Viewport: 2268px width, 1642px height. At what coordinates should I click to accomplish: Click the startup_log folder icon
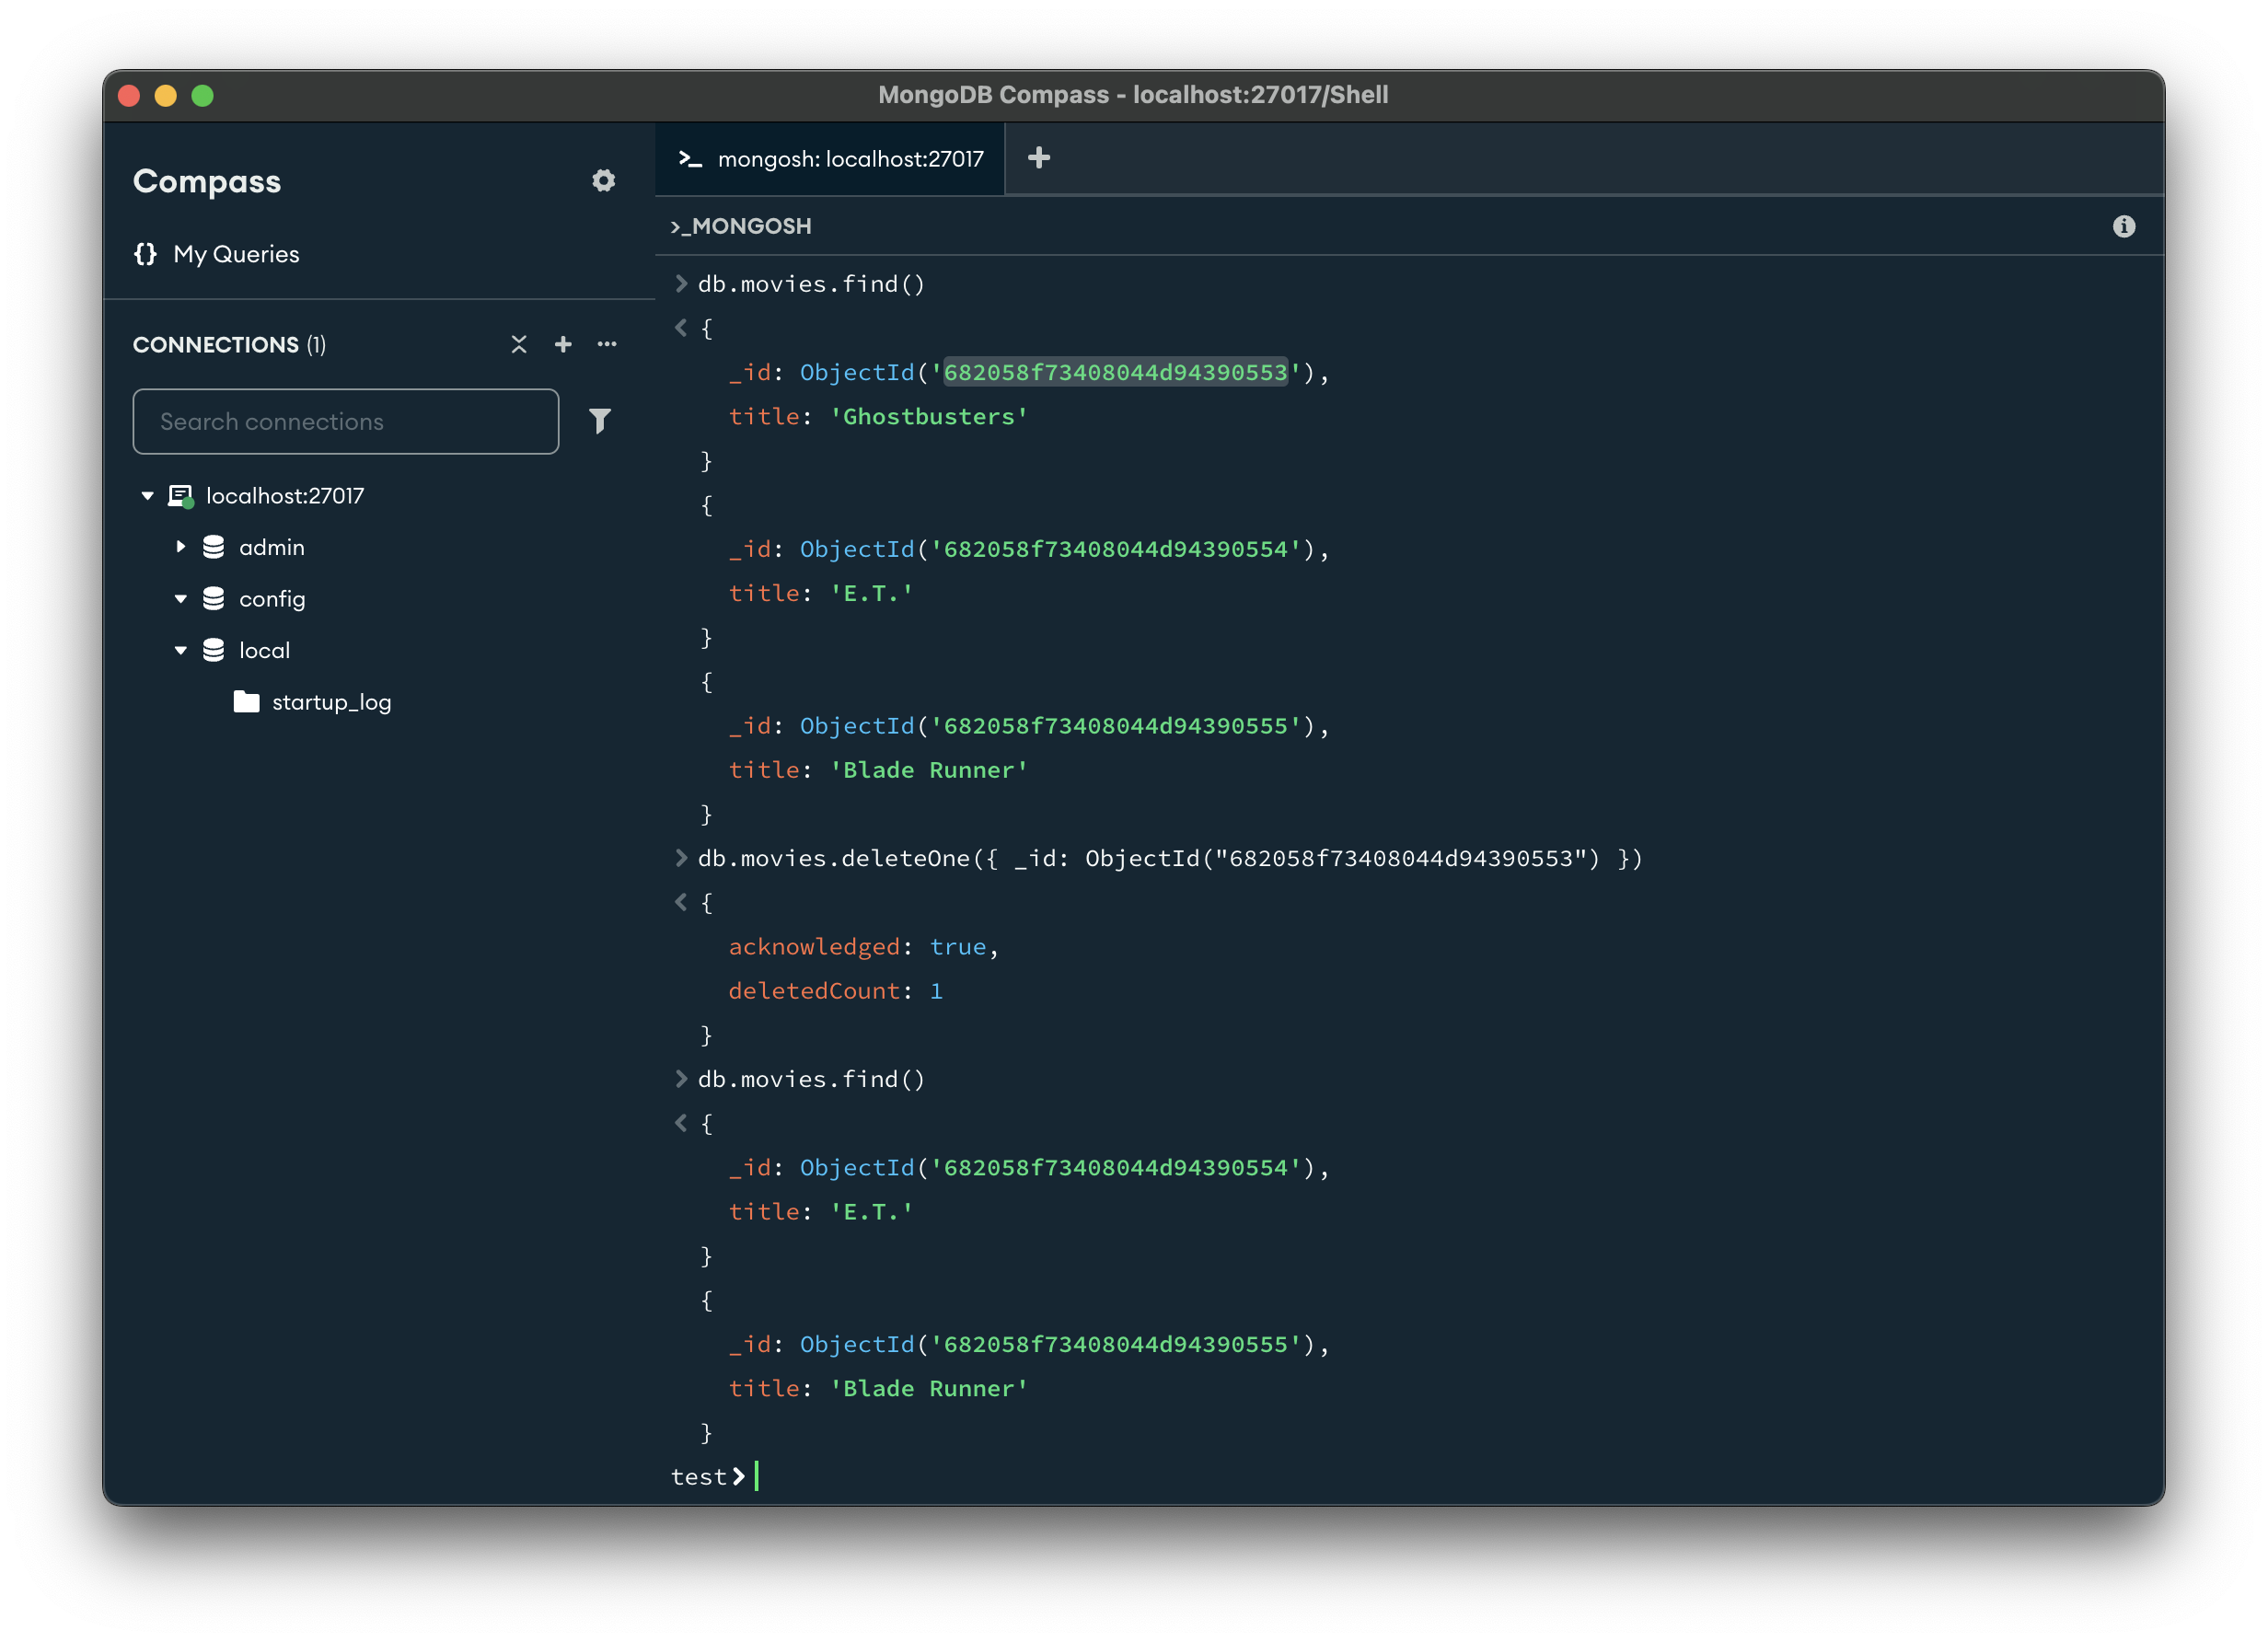coord(247,702)
